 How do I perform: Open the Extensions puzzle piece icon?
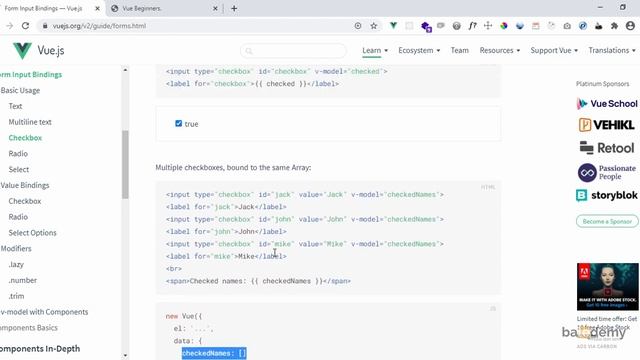click(x=614, y=26)
